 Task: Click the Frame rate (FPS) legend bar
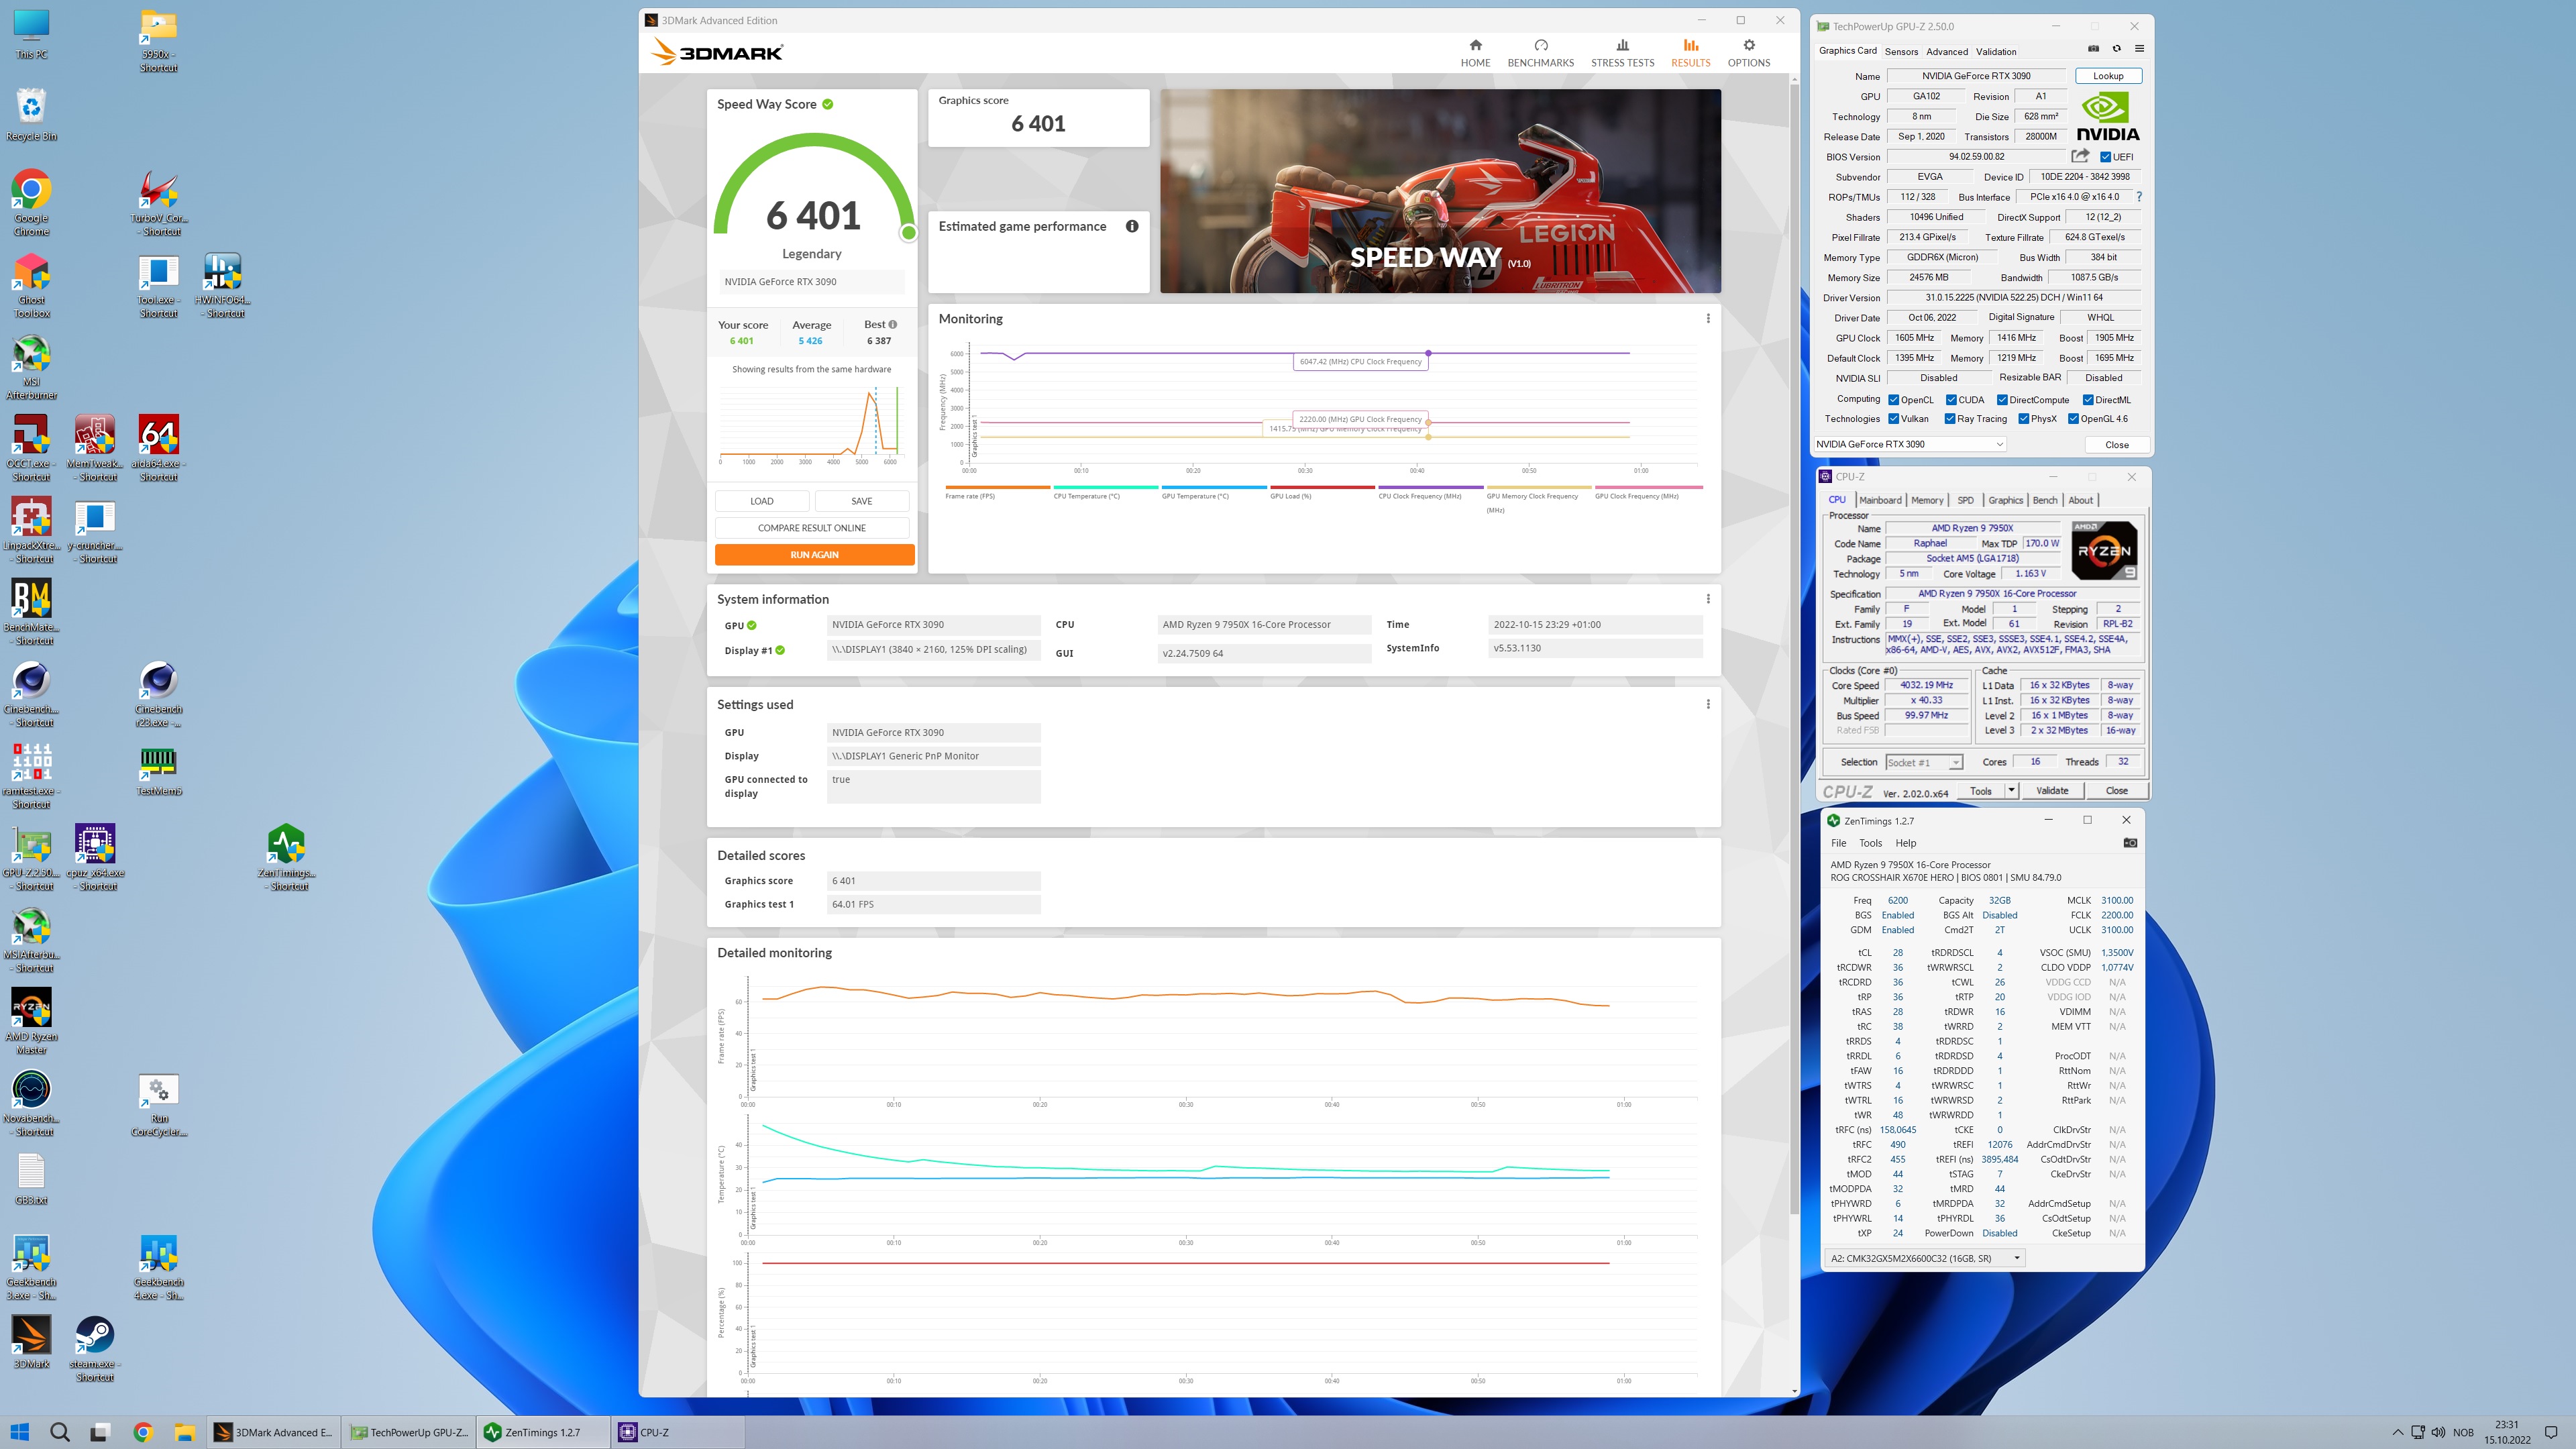pos(997,488)
